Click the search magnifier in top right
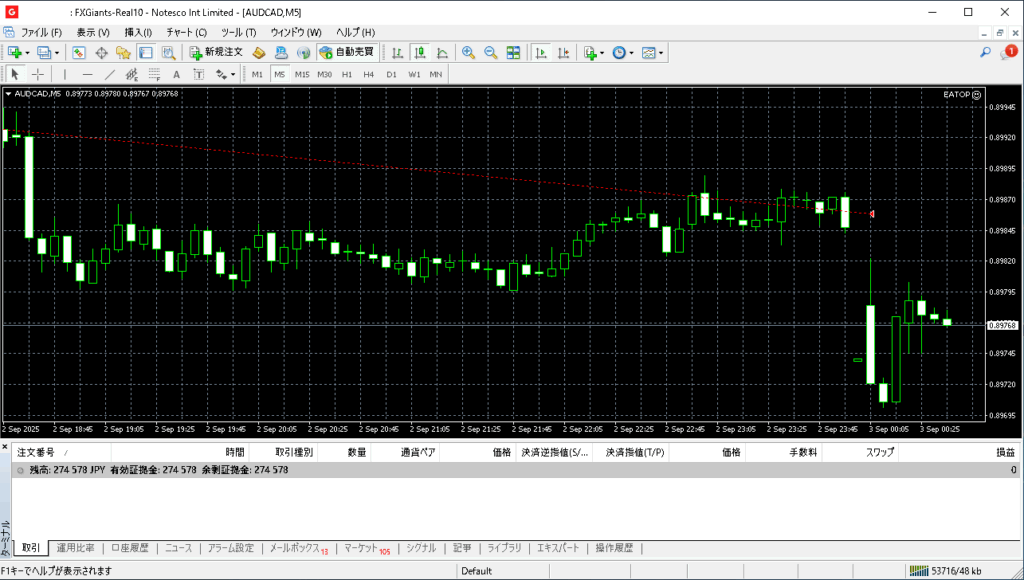Screen dimensions: 1024x580 point(985,52)
